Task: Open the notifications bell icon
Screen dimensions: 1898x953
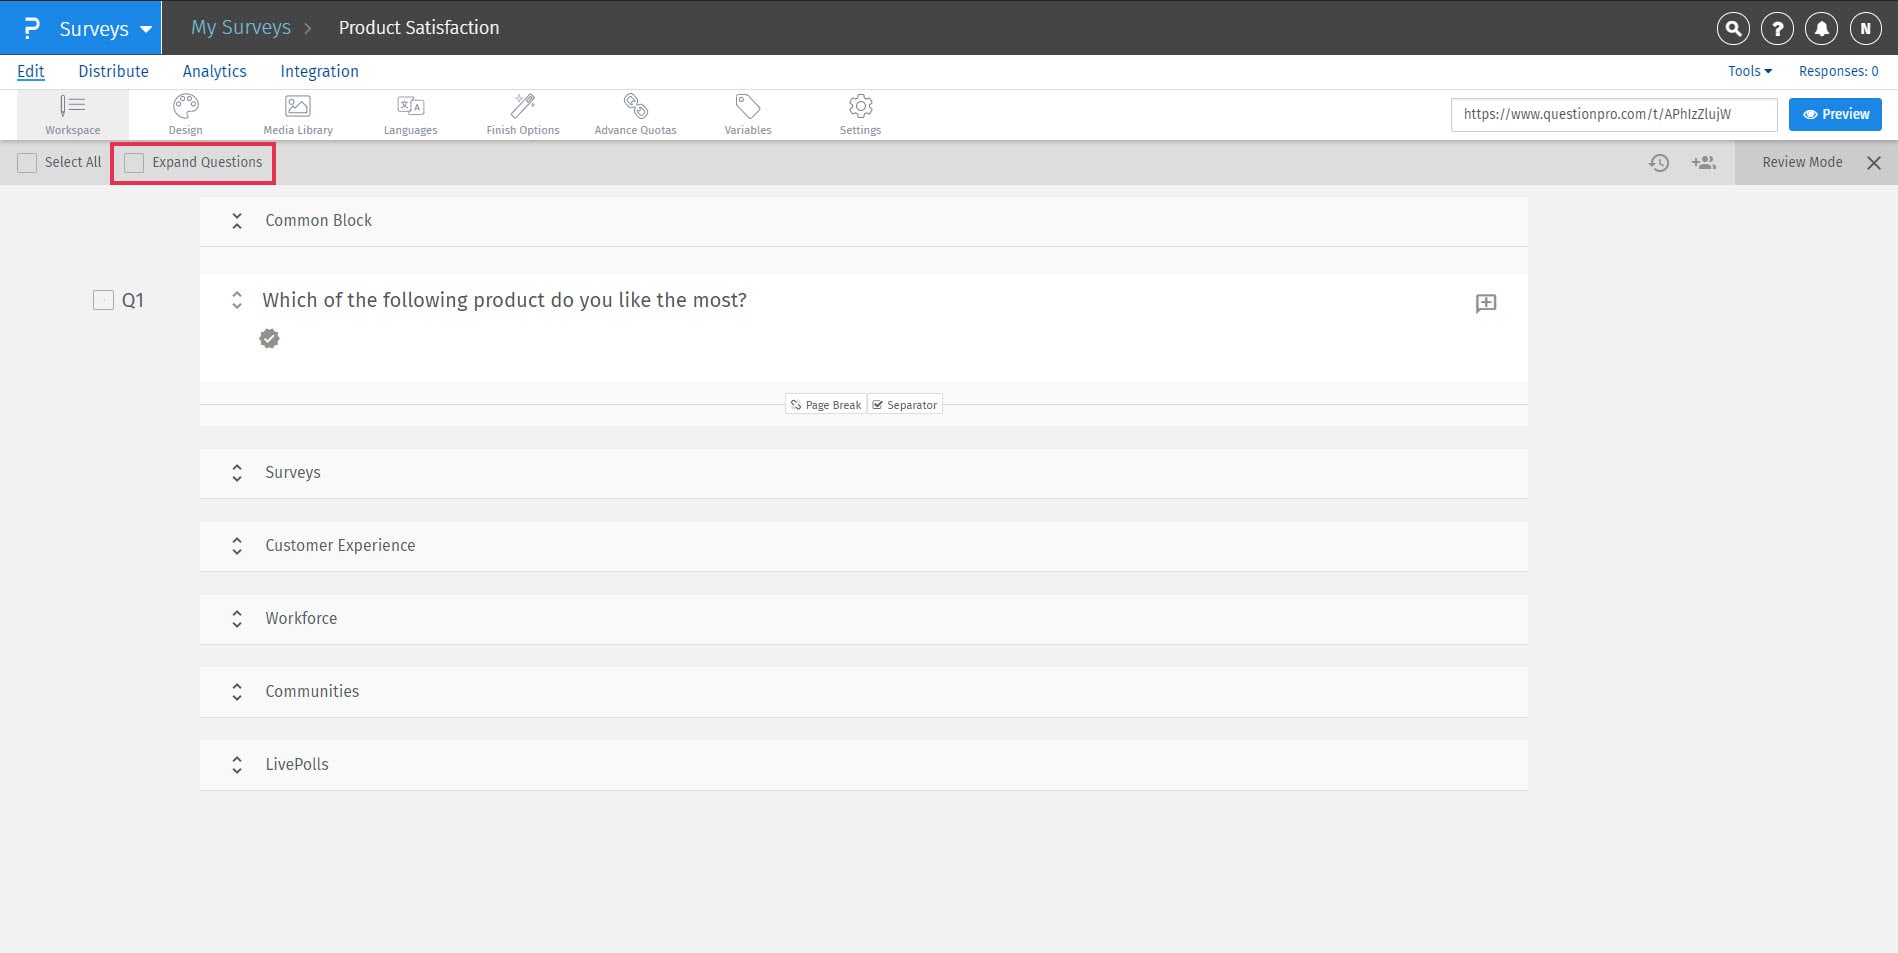Action: [1821, 29]
